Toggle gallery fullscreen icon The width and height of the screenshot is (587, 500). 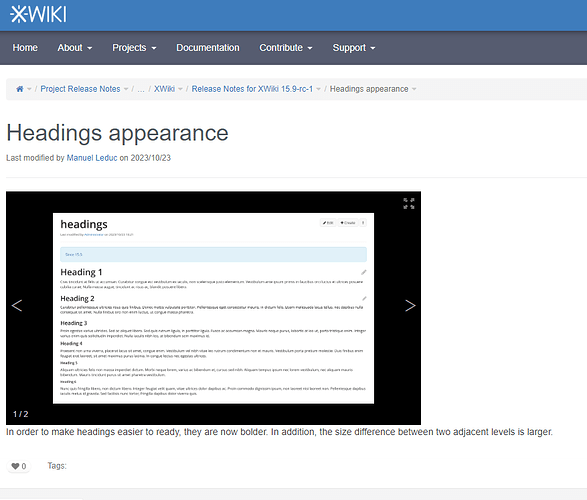tap(409, 203)
